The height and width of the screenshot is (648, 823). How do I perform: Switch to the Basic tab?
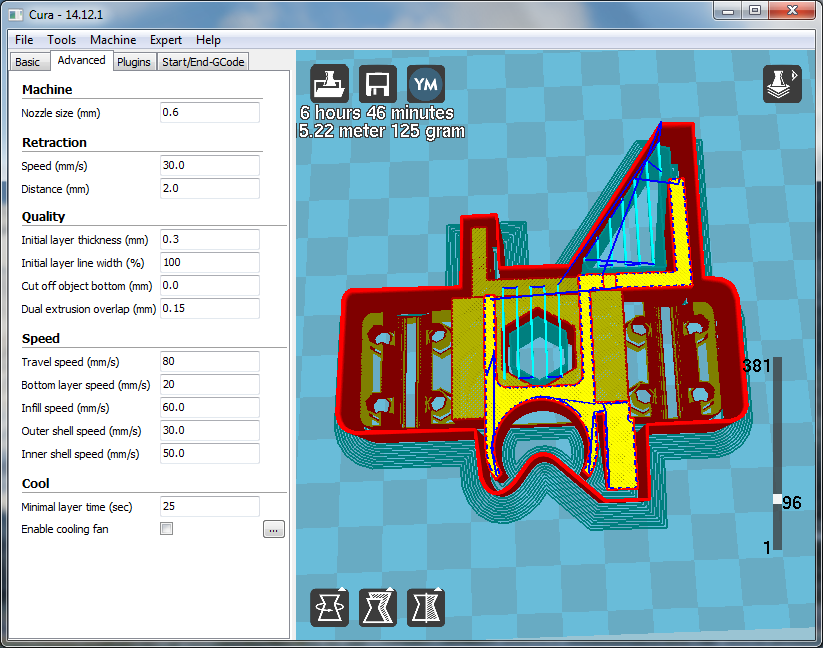[27, 62]
